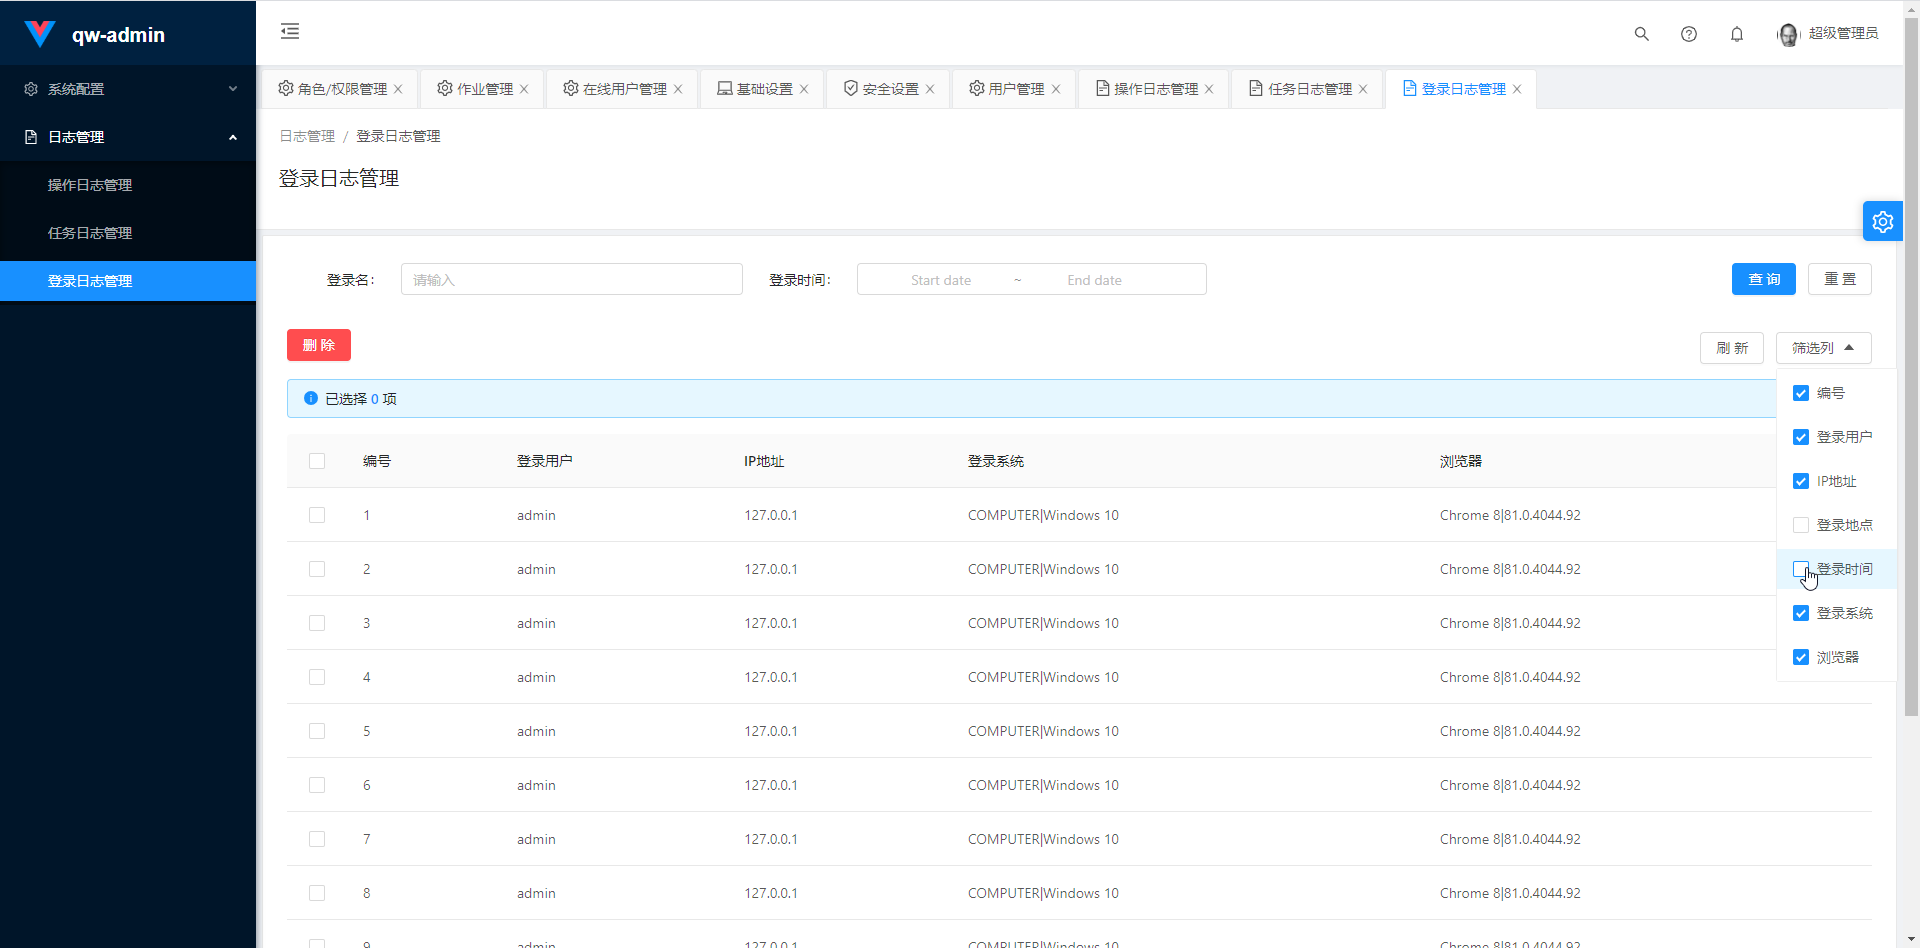Select the checkbox for row 1
Viewport: 1920px width, 948px height.
point(317,515)
